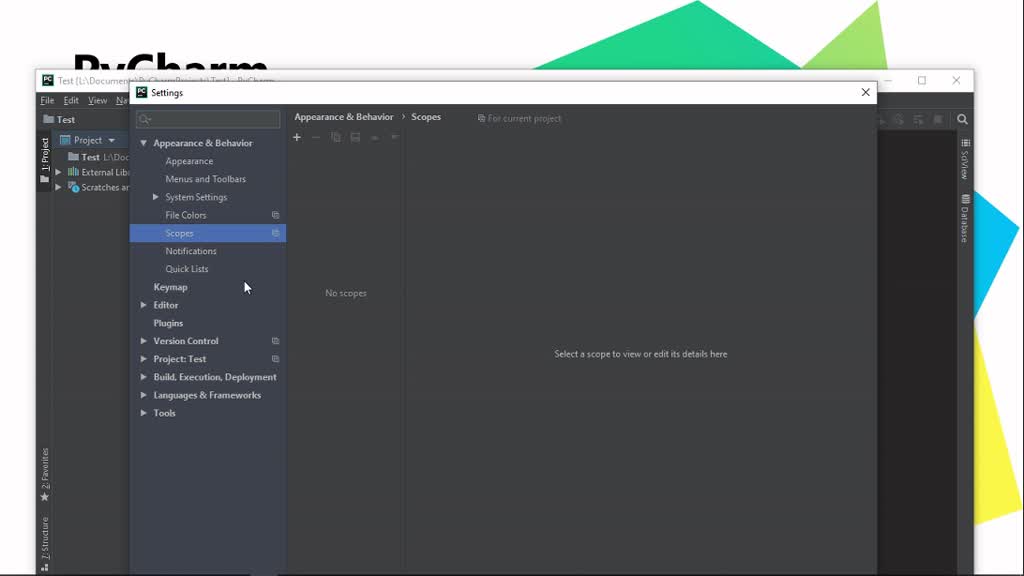The width and height of the screenshot is (1024, 576).
Task: Select the Scopes settings page
Action: pyautogui.click(x=208, y=233)
